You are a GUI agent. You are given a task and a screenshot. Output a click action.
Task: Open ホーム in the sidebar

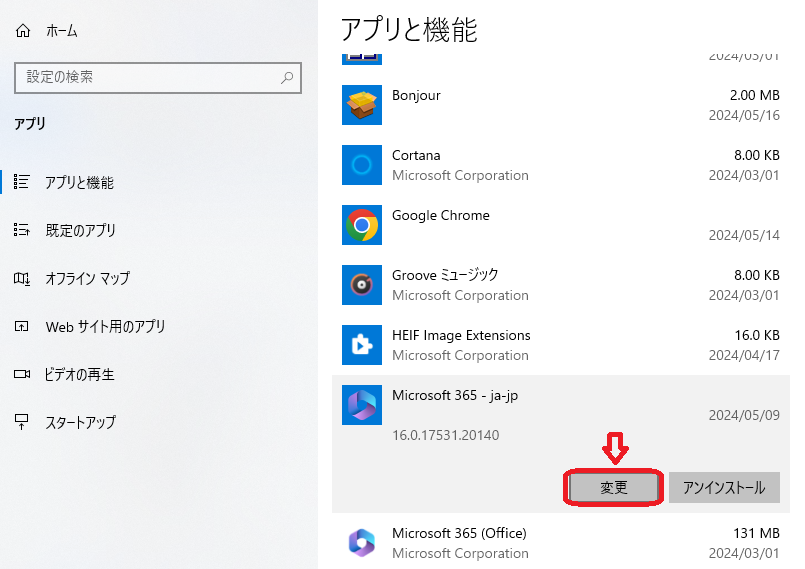[62, 31]
